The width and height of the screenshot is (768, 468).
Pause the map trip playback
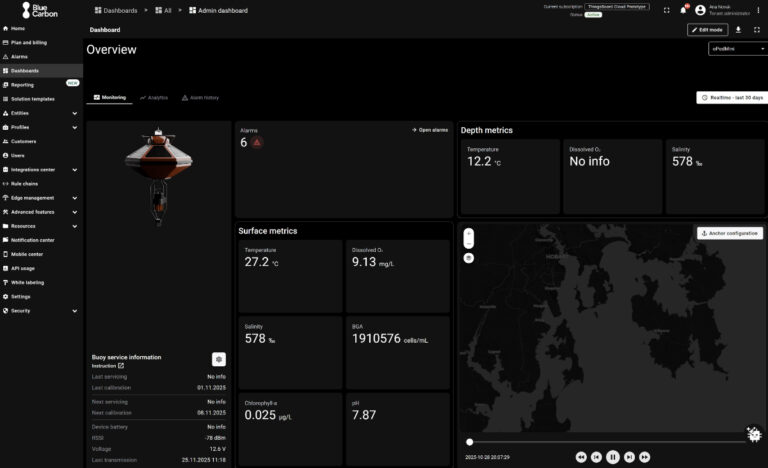click(613, 456)
